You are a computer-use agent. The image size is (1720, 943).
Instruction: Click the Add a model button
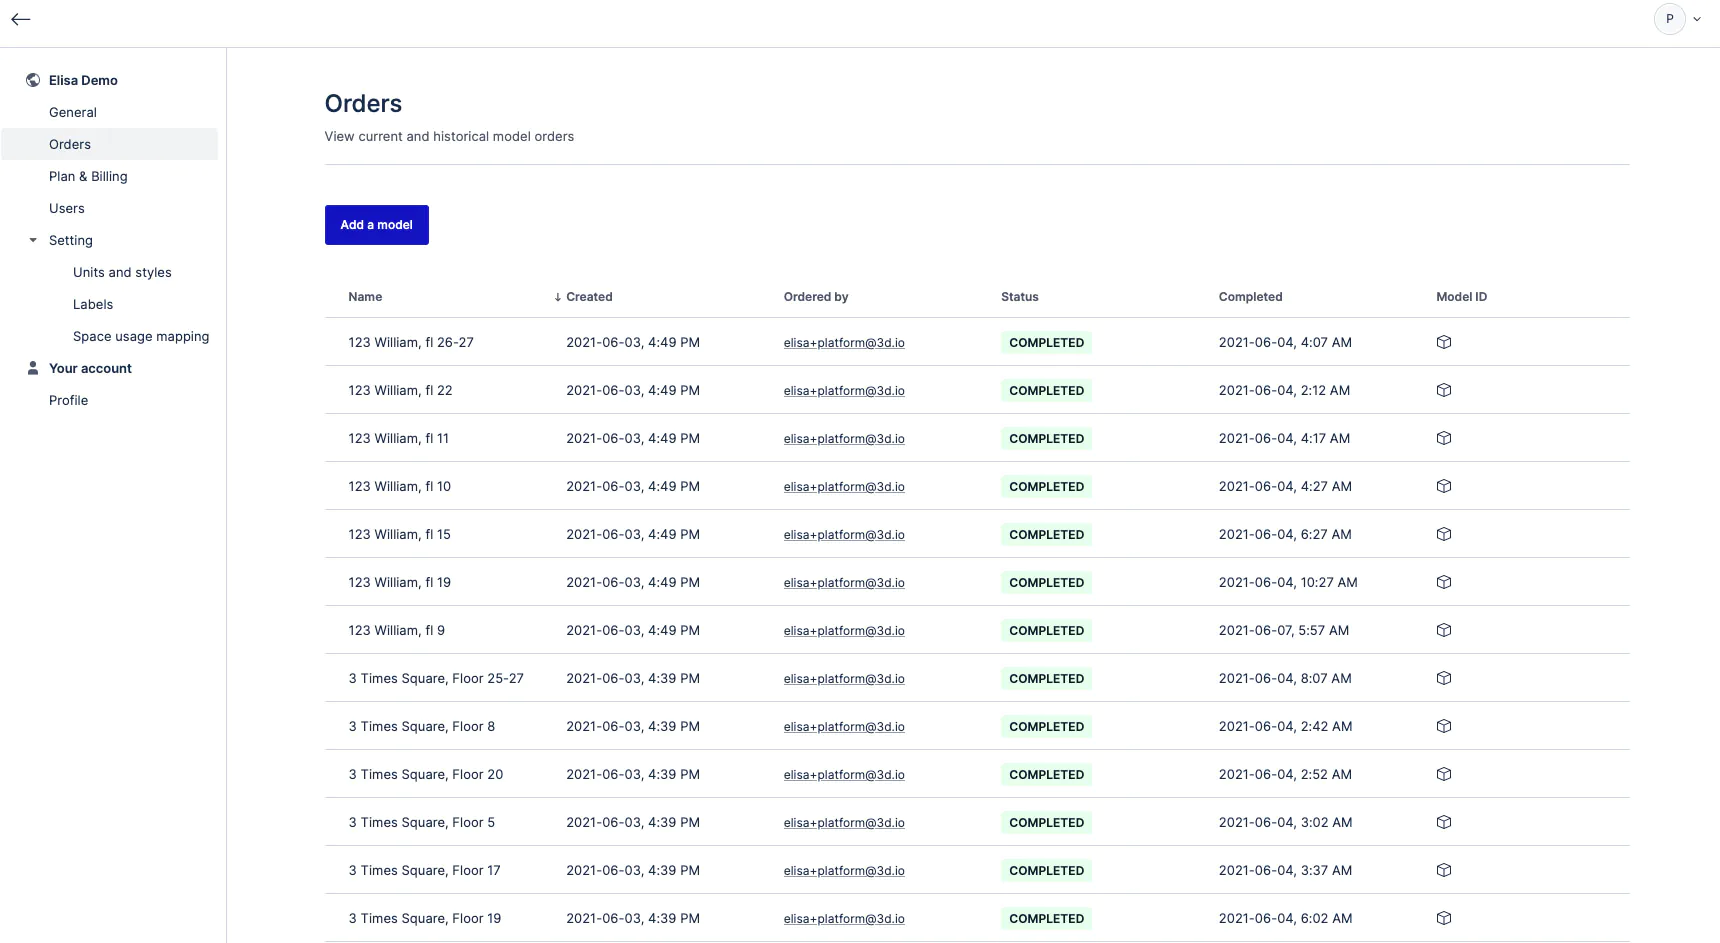coord(376,225)
